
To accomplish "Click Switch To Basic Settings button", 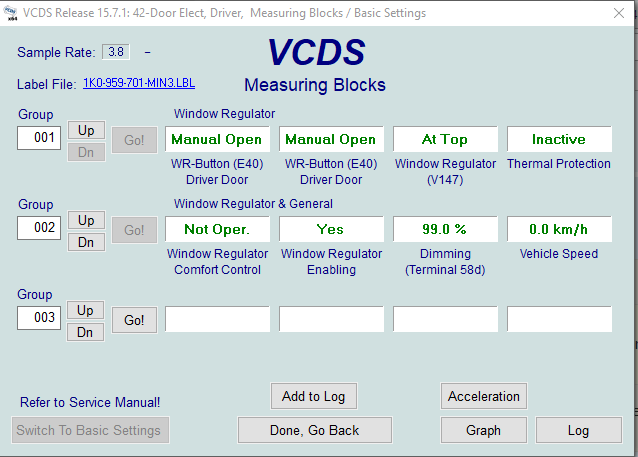I will click(x=90, y=430).
